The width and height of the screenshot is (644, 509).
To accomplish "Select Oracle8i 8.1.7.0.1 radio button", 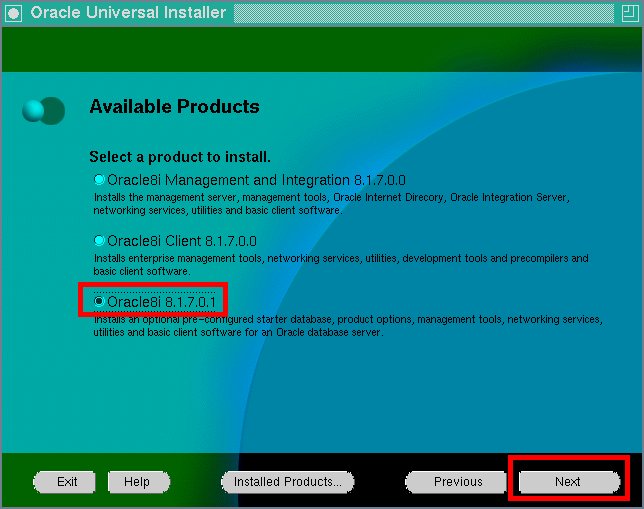I will (99, 302).
